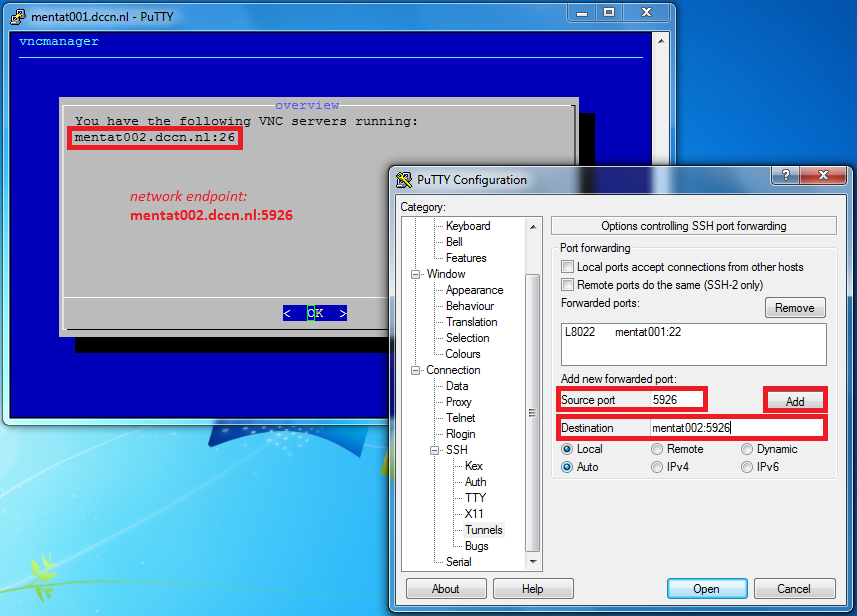Select the Remote radio button
The height and width of the screenshot is (616, 857).
(657, 450)
